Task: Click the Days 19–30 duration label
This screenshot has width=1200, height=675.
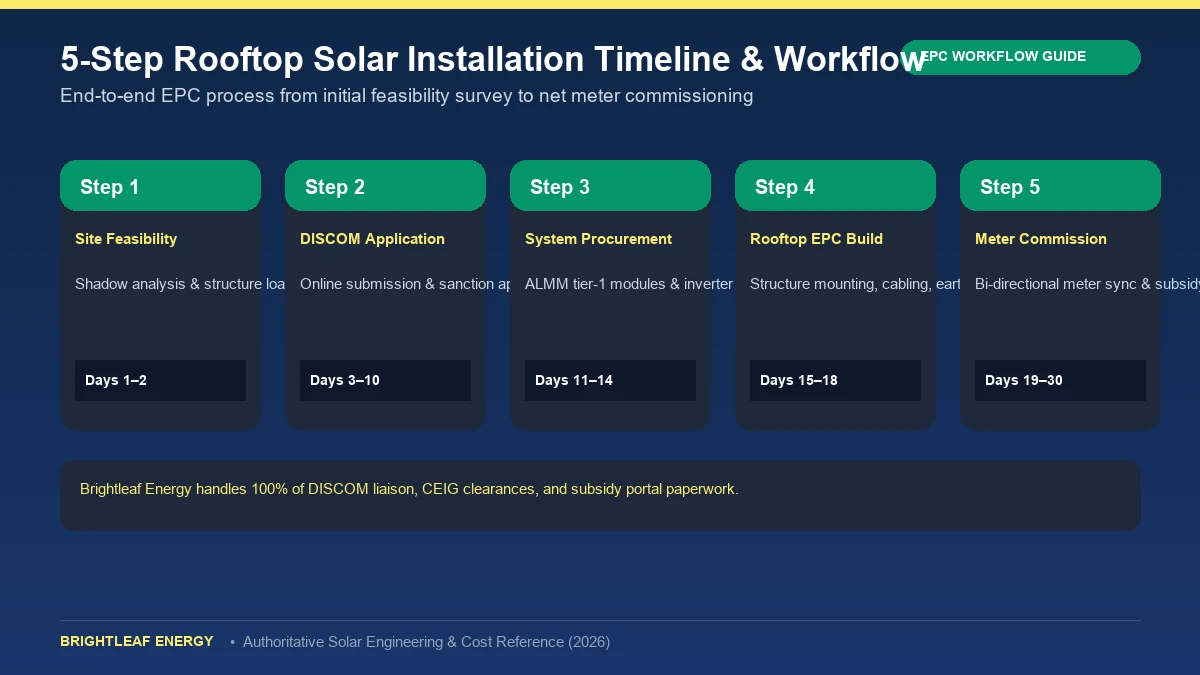Action: [1060, 380]
